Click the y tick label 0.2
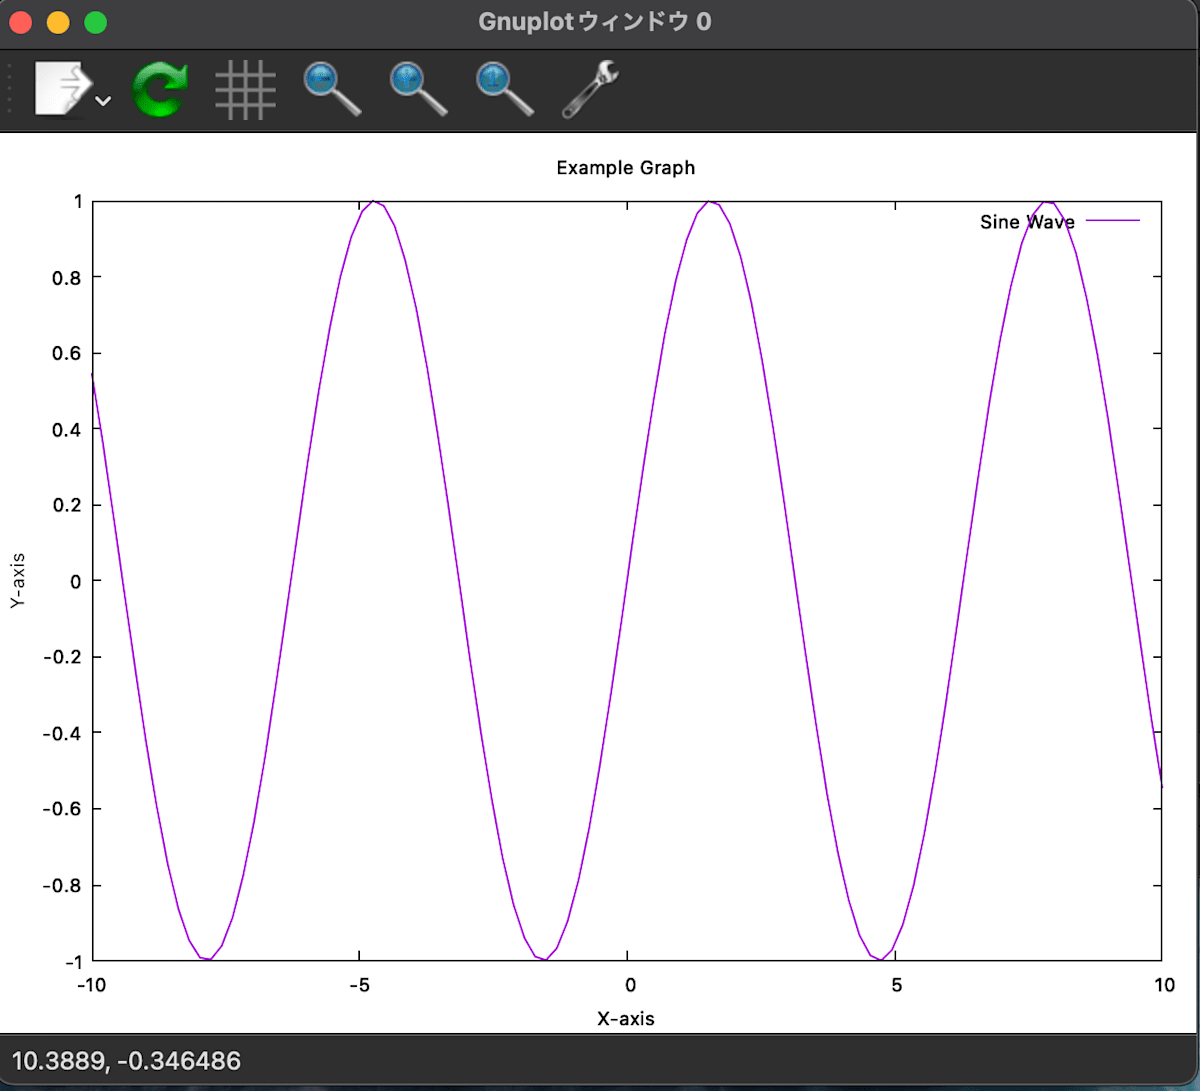Screen dimensions: 1200x1091 pos(65,505)
